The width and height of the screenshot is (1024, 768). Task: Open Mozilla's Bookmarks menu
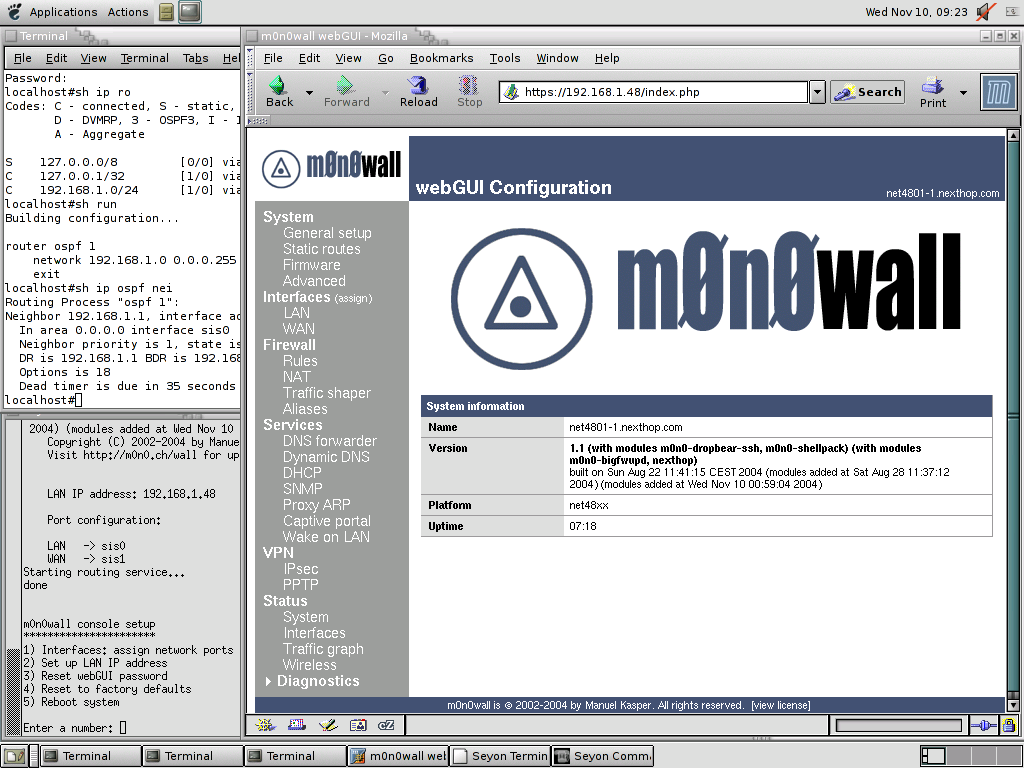441,58
